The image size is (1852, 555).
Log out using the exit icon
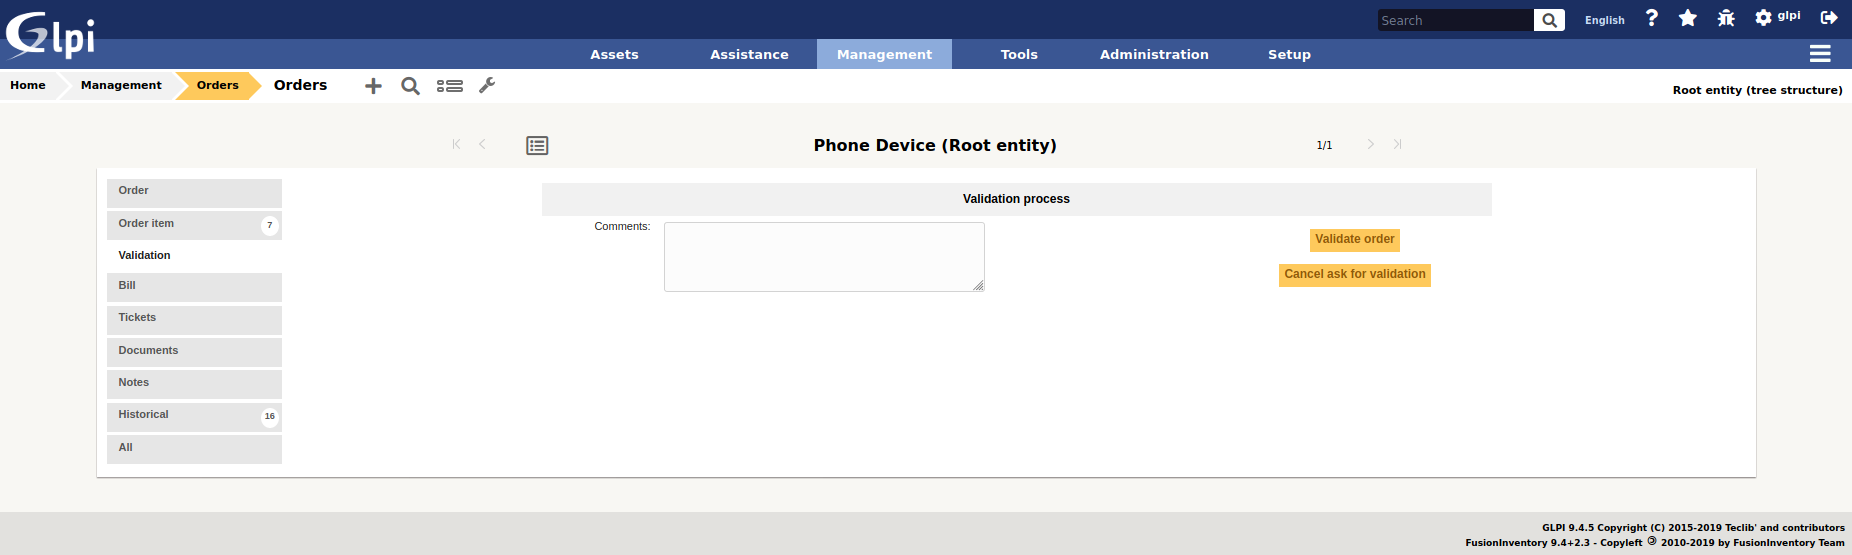pyautogui.click(x=1829, y=18)
